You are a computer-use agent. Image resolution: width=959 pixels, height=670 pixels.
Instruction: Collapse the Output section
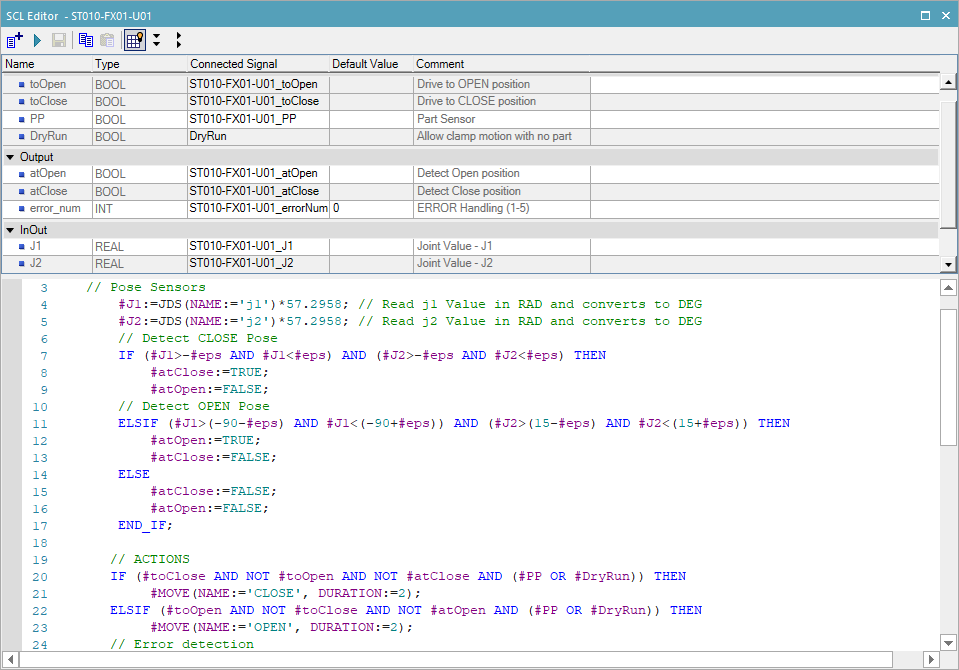(x=10, y=157)
